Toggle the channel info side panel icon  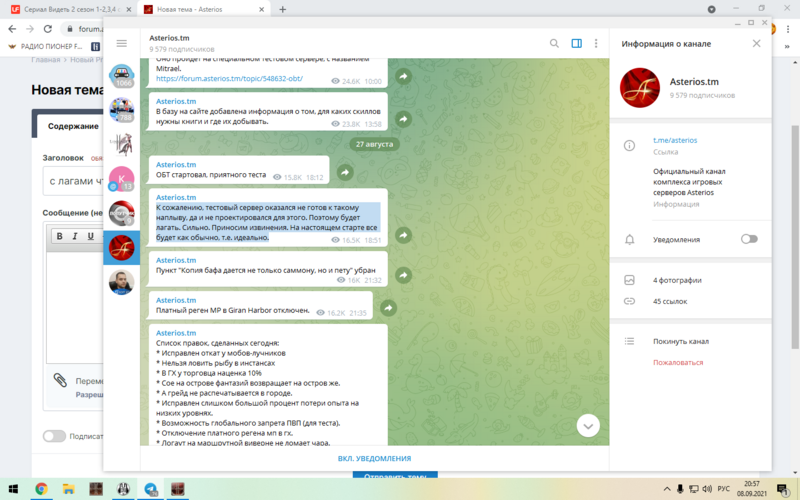point(577,43)
